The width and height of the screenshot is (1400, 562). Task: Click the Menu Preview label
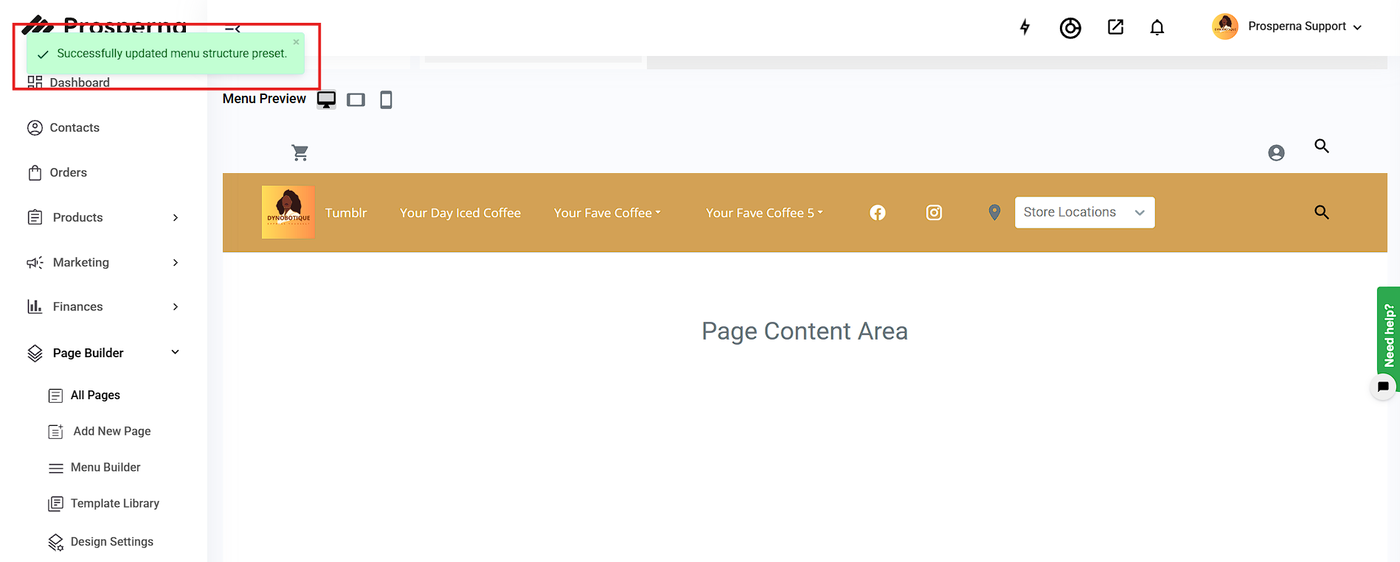pos(264,99)
